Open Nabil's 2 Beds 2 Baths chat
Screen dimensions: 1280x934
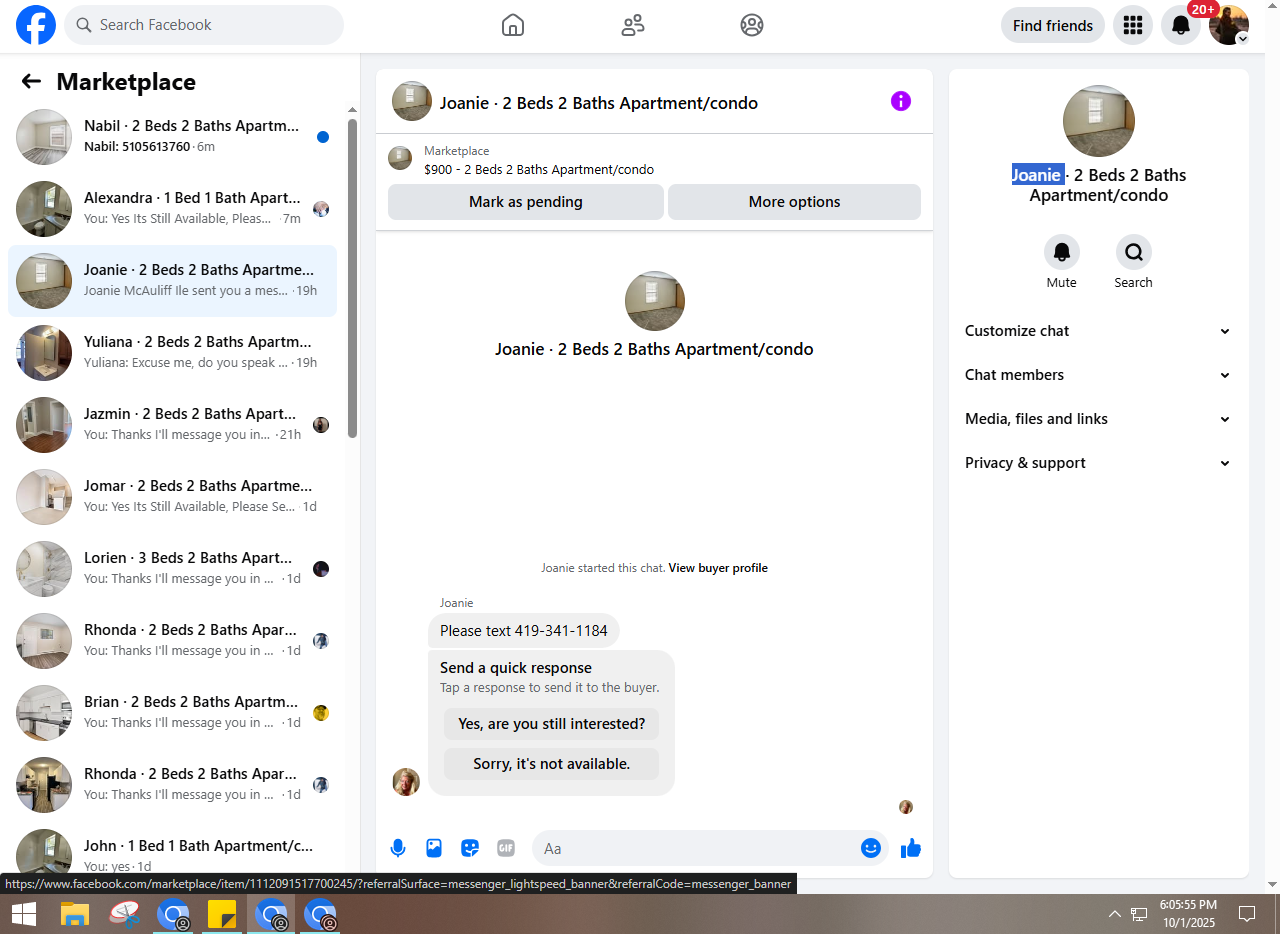[x=172, y=137]
